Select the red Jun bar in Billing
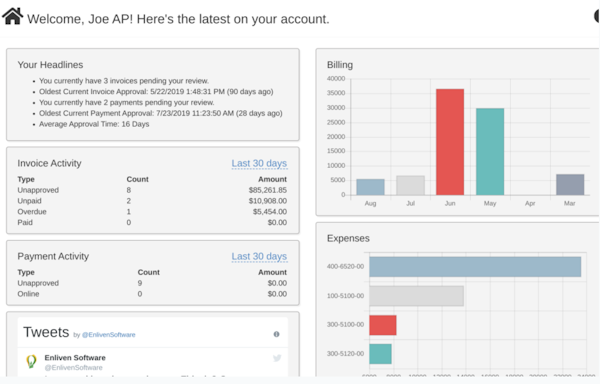The width and height of the screenshot is (600, 384). pyautogui.click(x=450, y=142)
